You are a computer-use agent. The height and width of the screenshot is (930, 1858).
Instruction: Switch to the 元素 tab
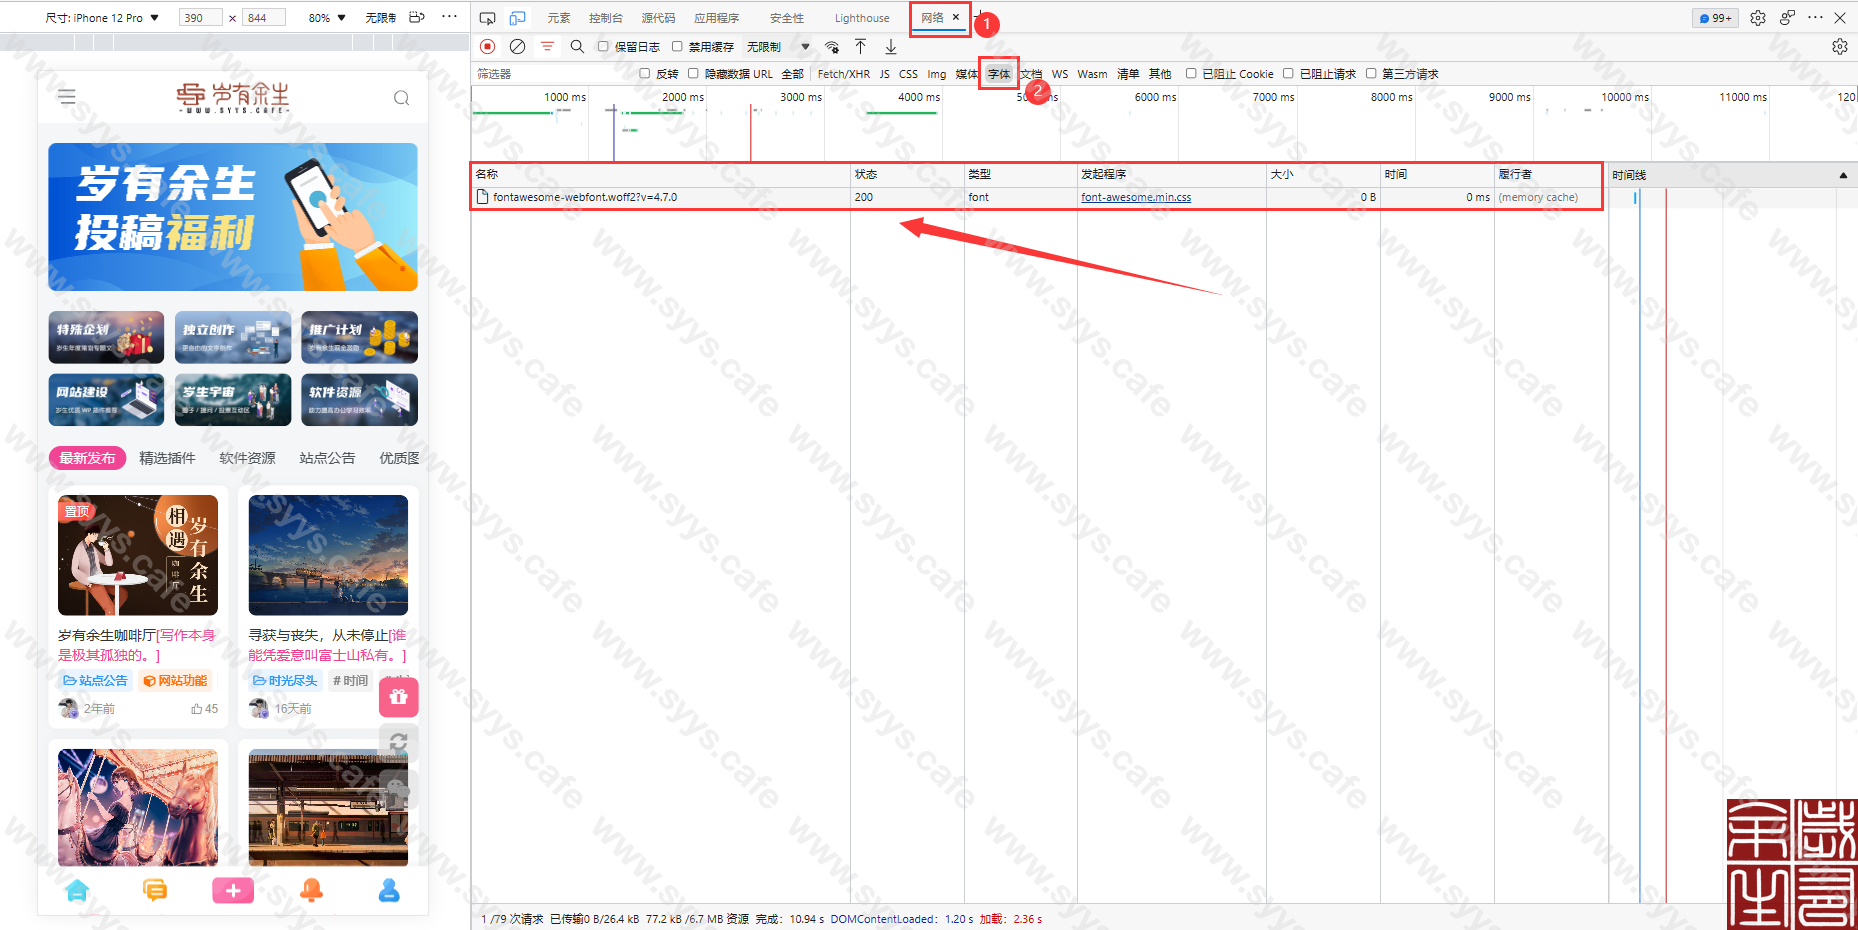pyautogui.click(x=559, y=18)
